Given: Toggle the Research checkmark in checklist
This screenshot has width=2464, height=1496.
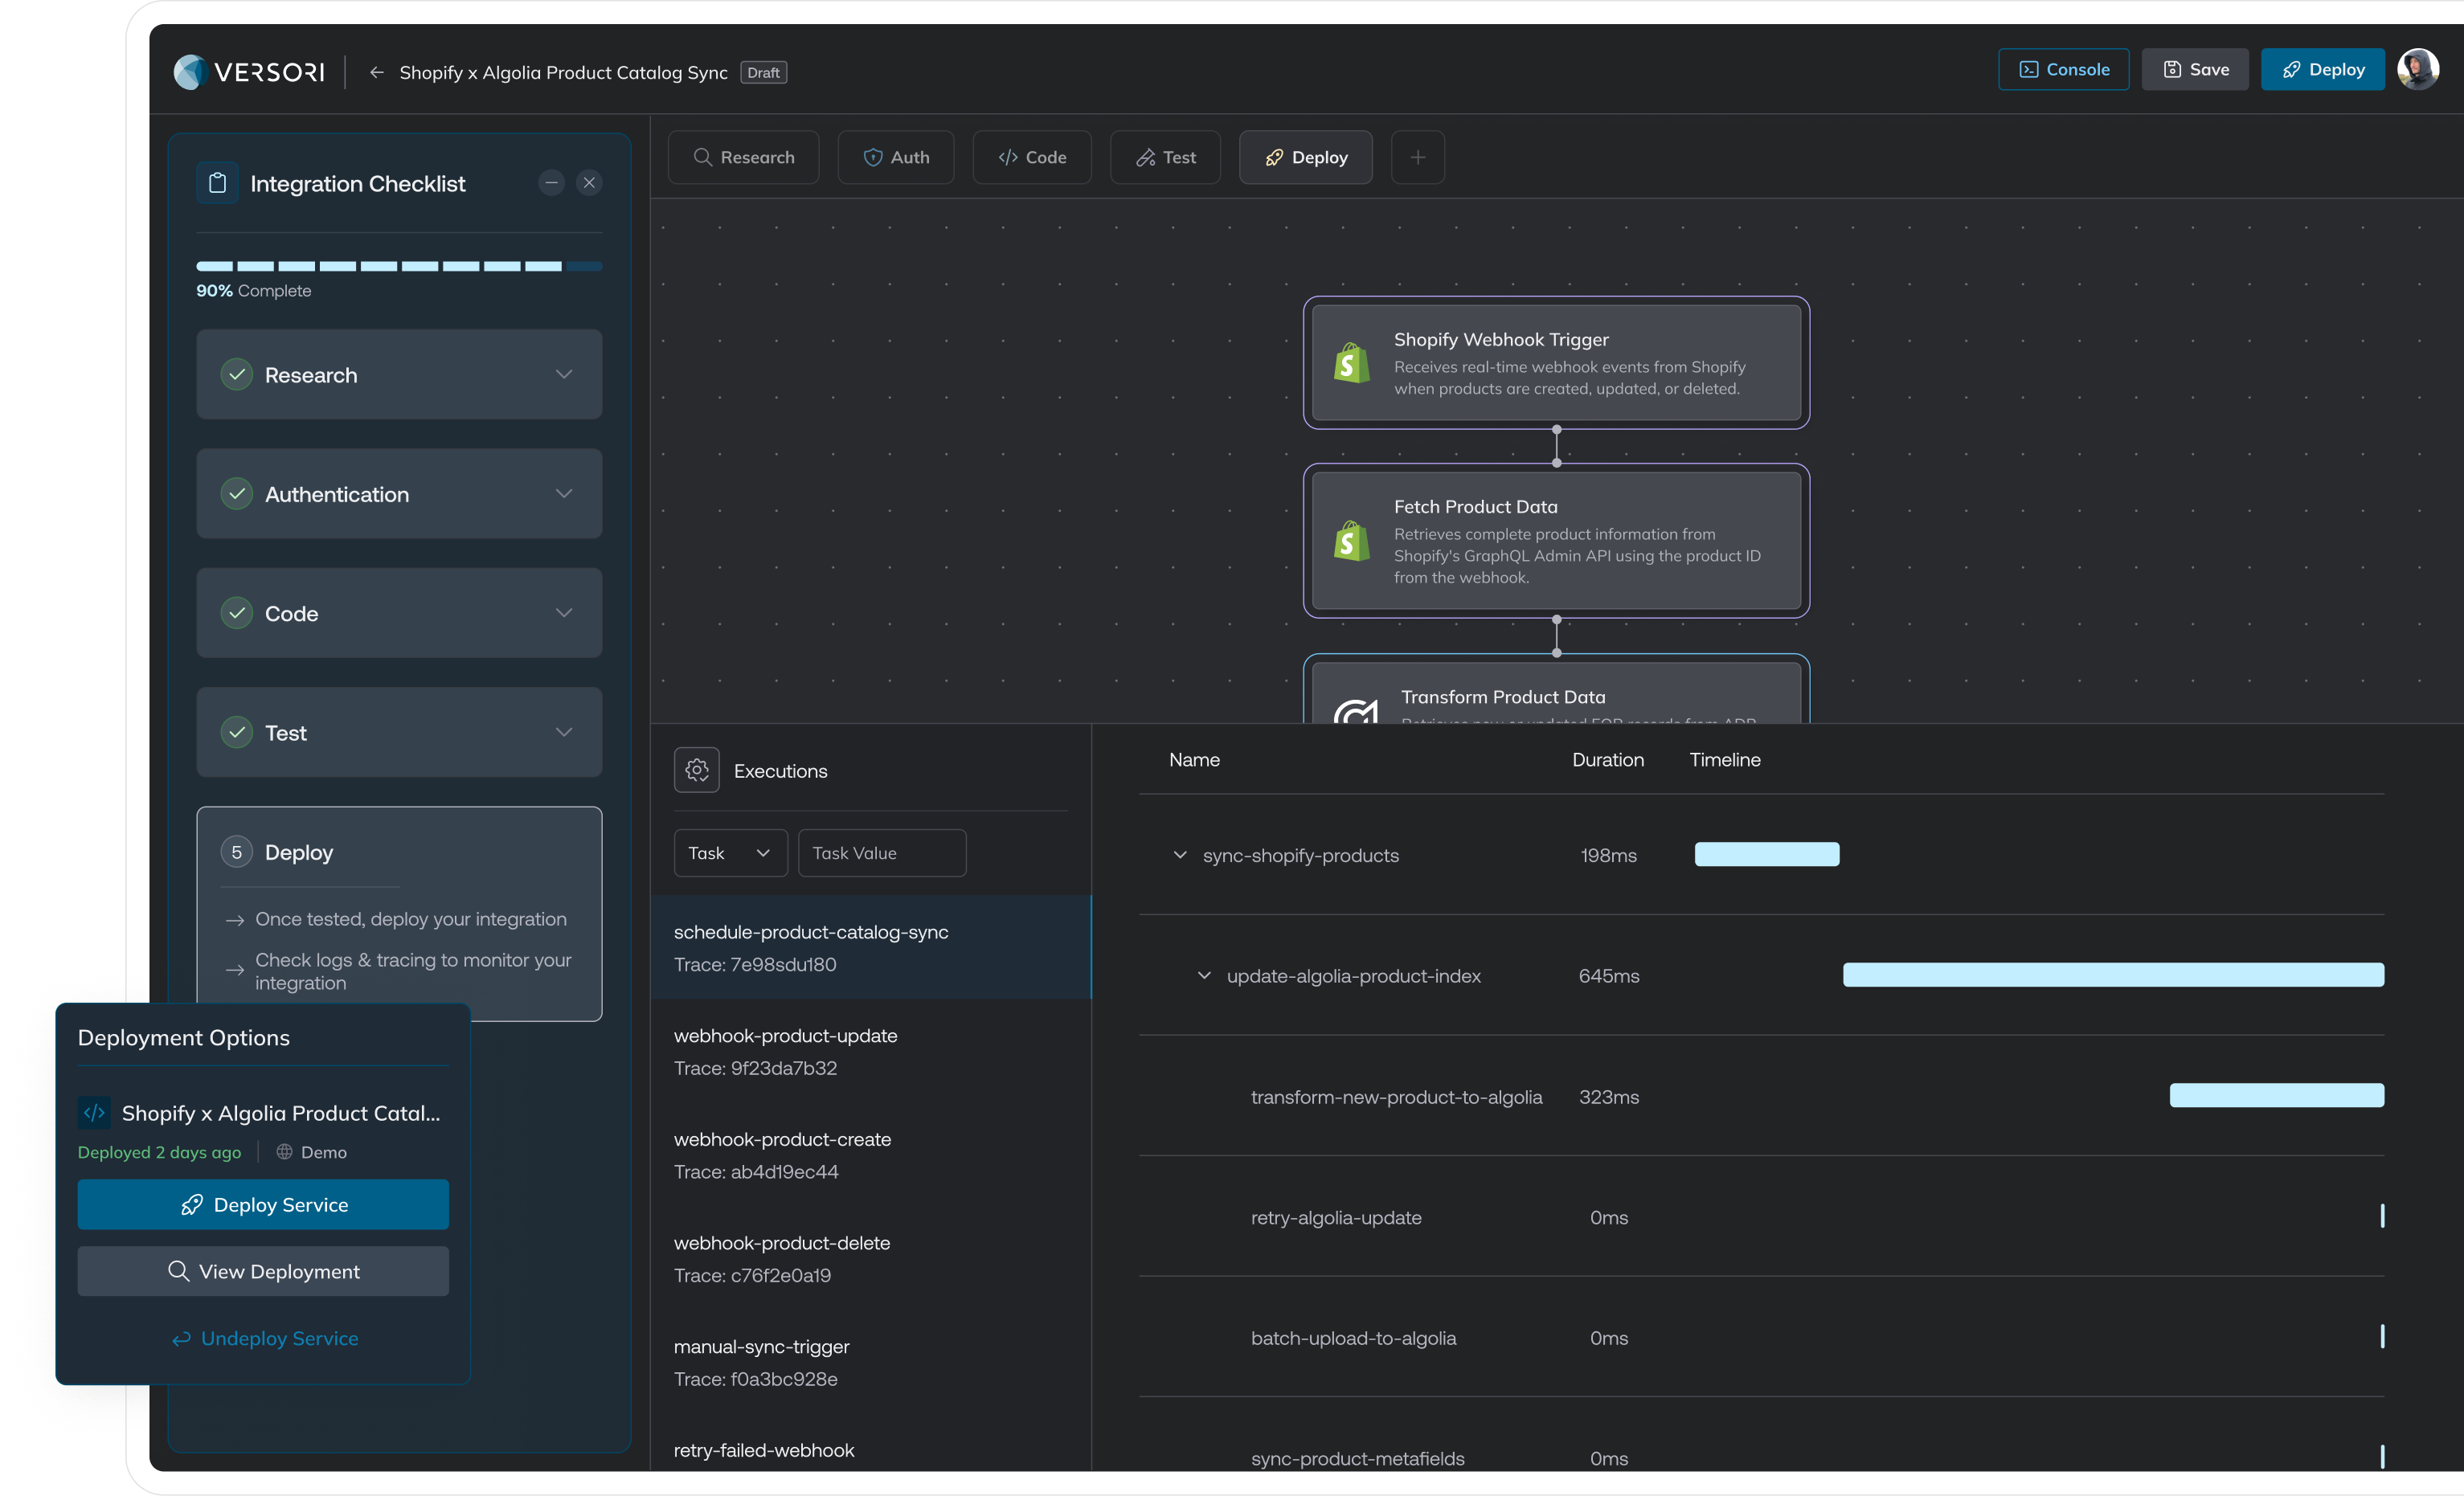Looking at the screenshot, I should tap(236, 375).
